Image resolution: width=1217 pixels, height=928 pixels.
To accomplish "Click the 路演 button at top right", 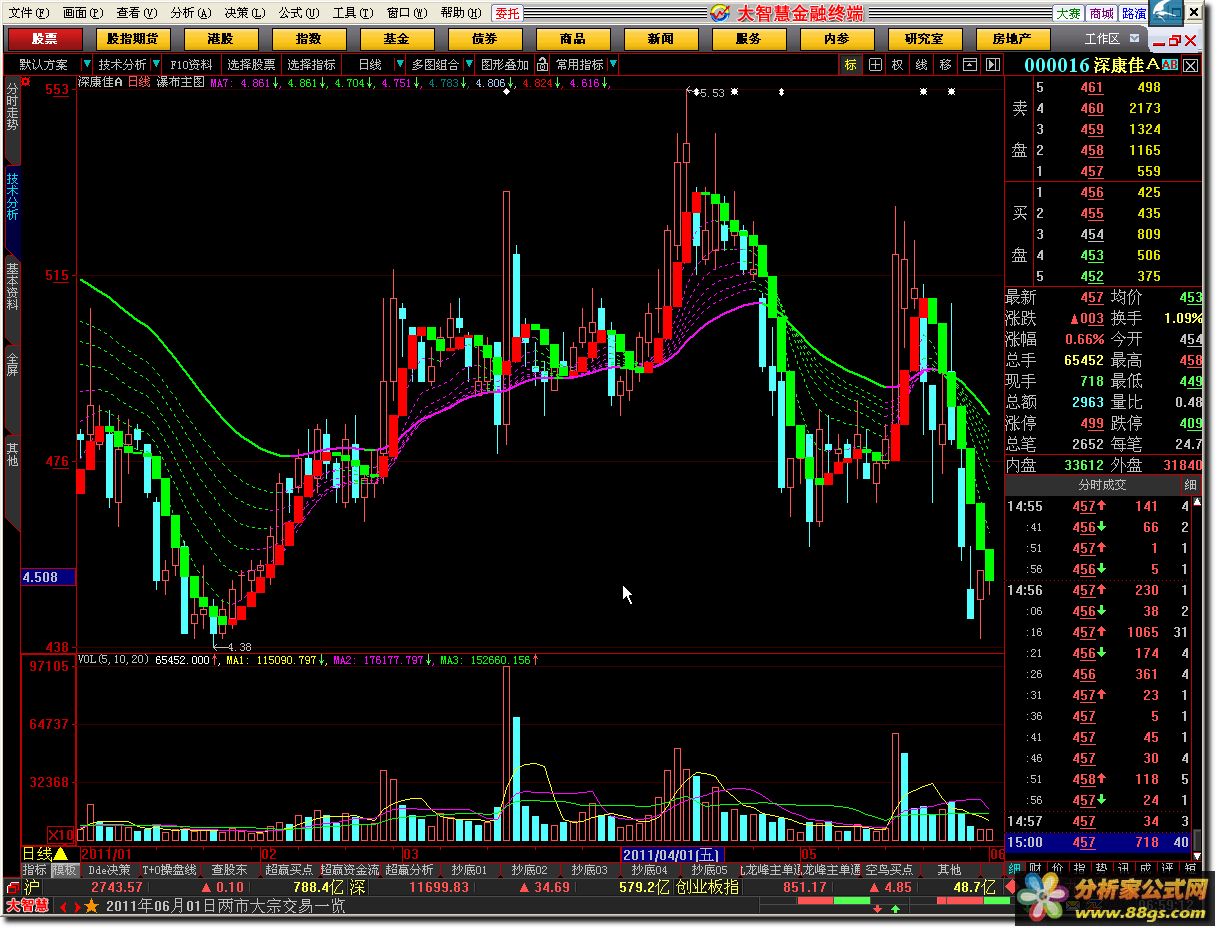I will [1134, 13].
